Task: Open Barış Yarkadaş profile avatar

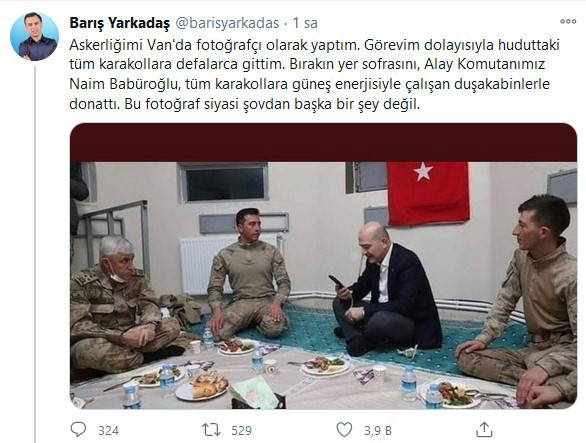Action: 34,37
